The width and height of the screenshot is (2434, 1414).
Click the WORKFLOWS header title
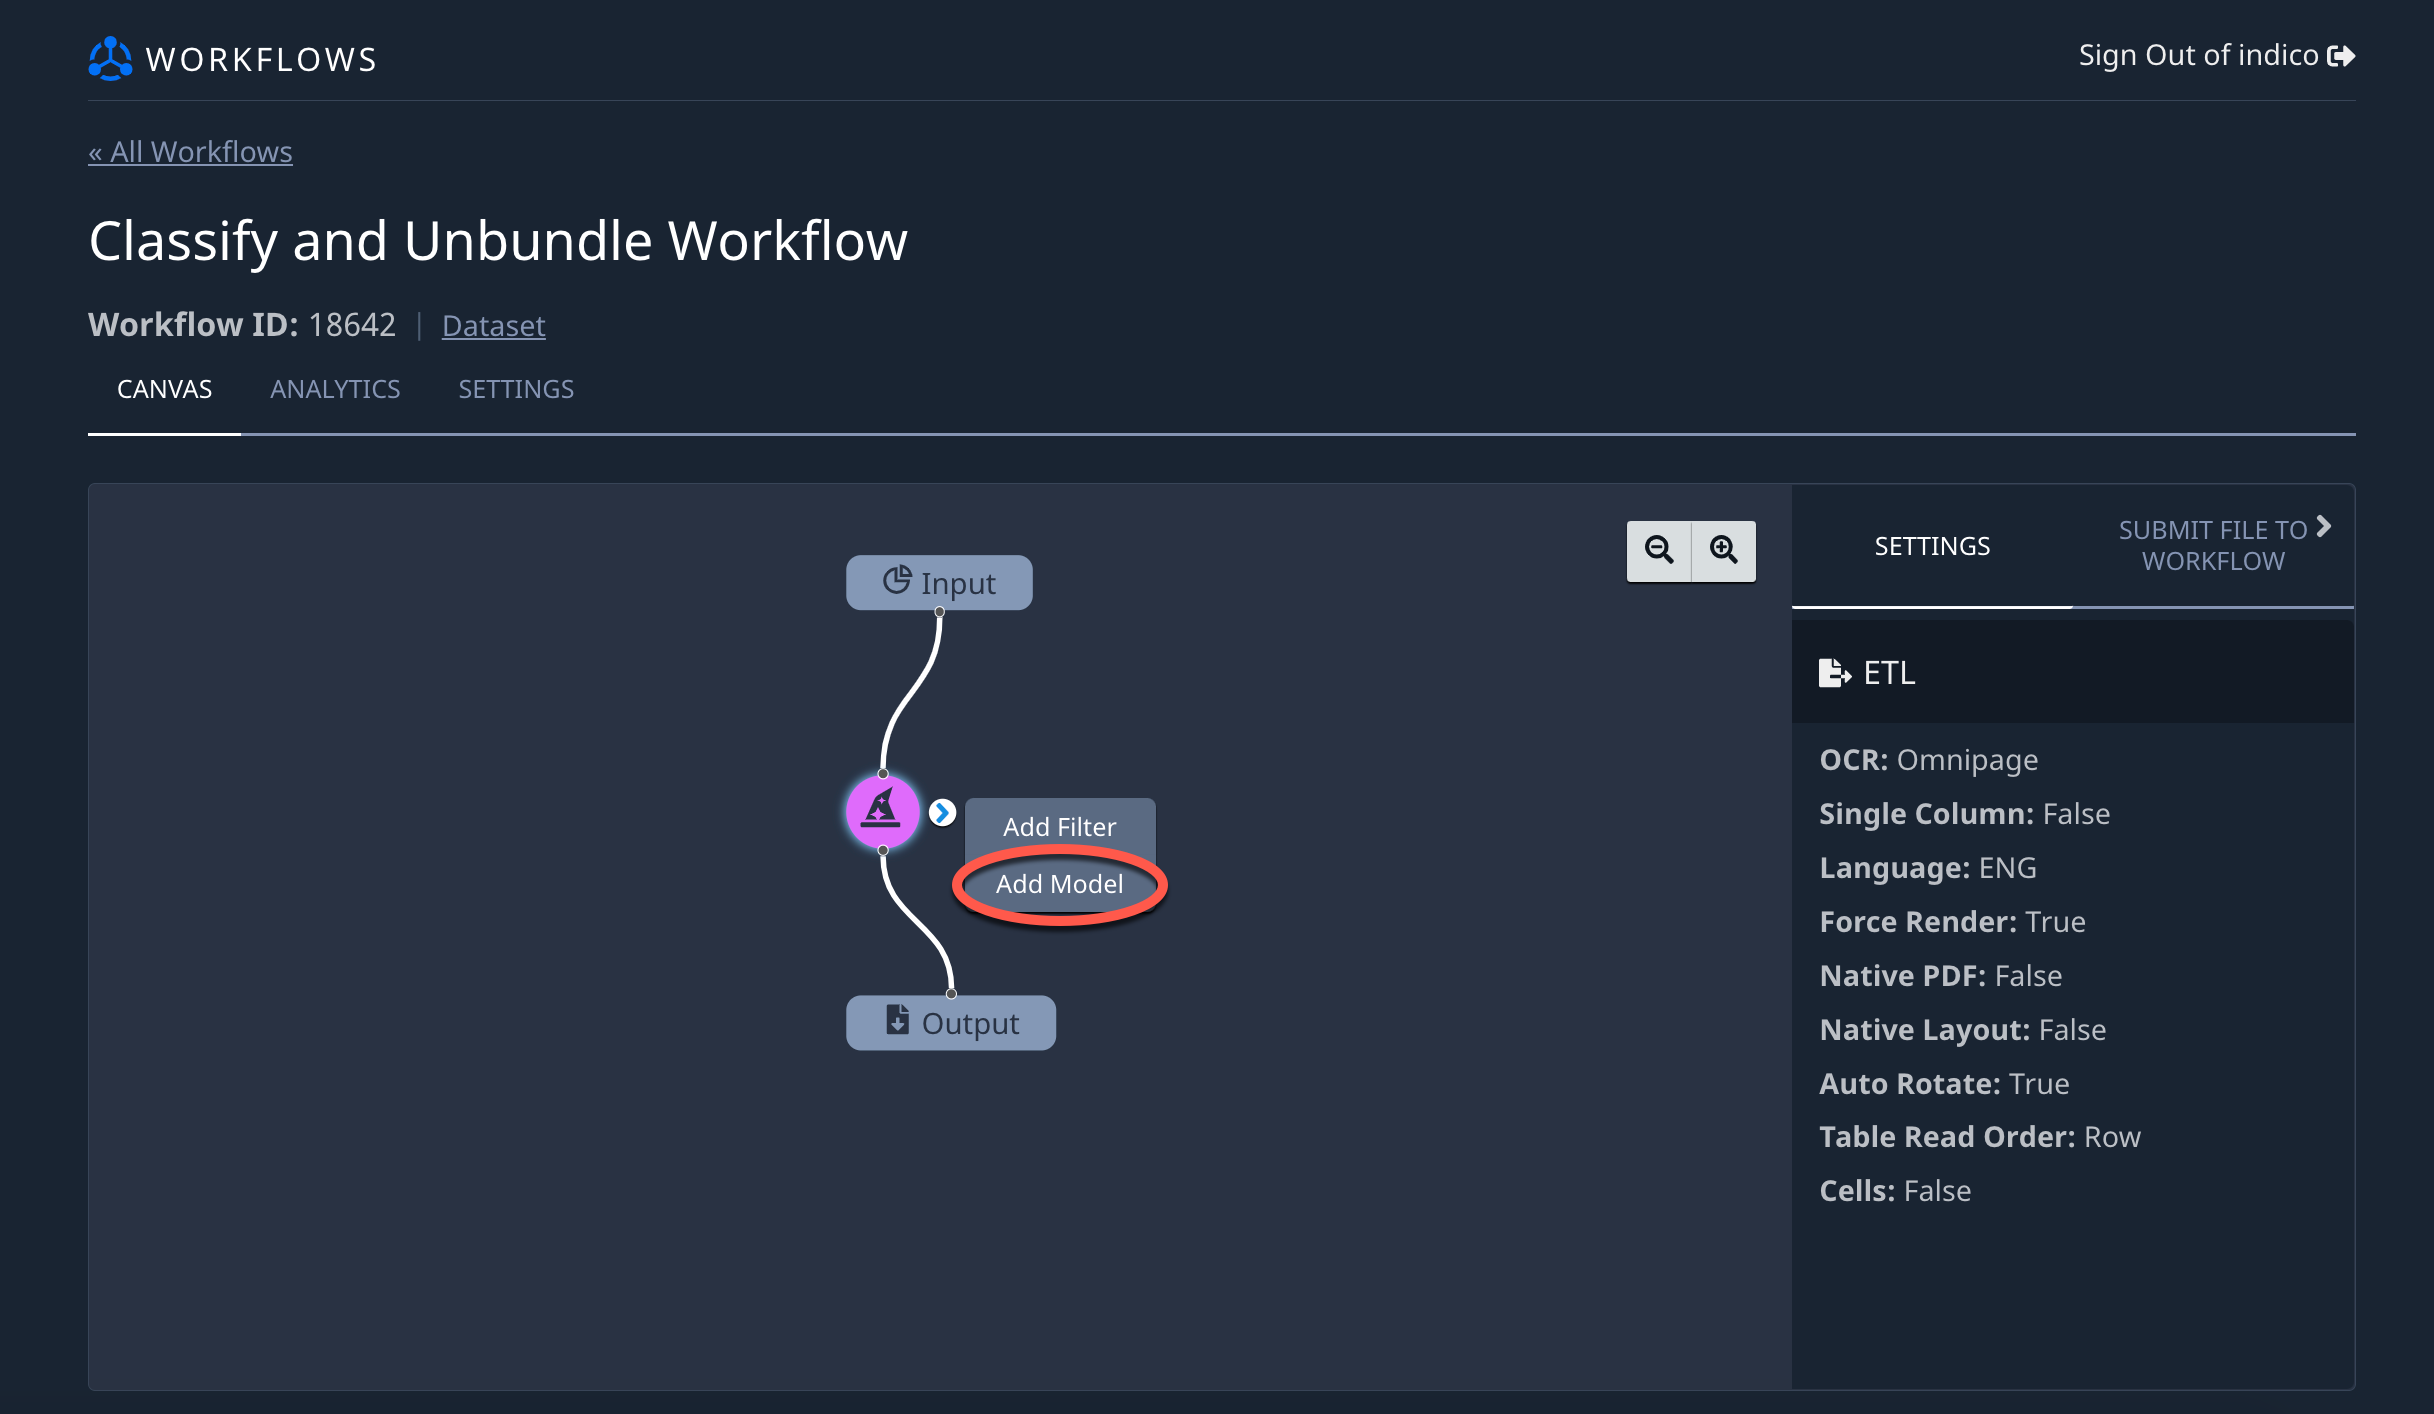[x=261, y=59]
